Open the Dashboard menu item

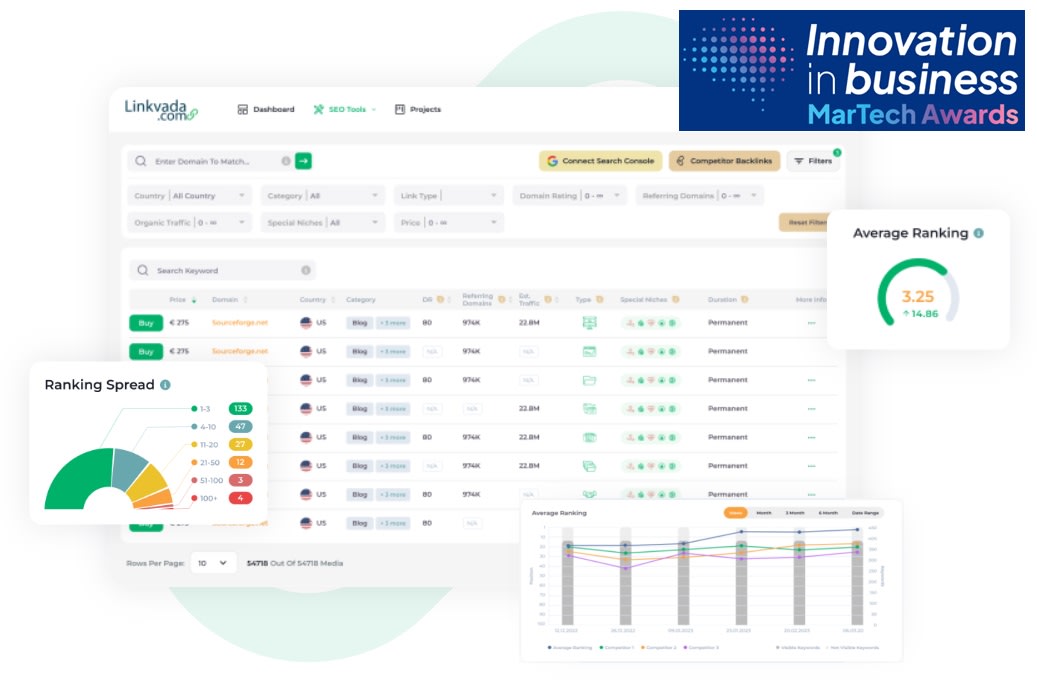[266, 109]
